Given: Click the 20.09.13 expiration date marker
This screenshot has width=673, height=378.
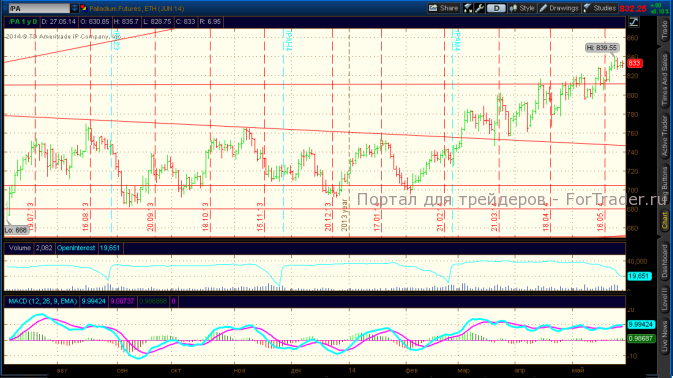Looking at the screenshot, I should point(151,217).
